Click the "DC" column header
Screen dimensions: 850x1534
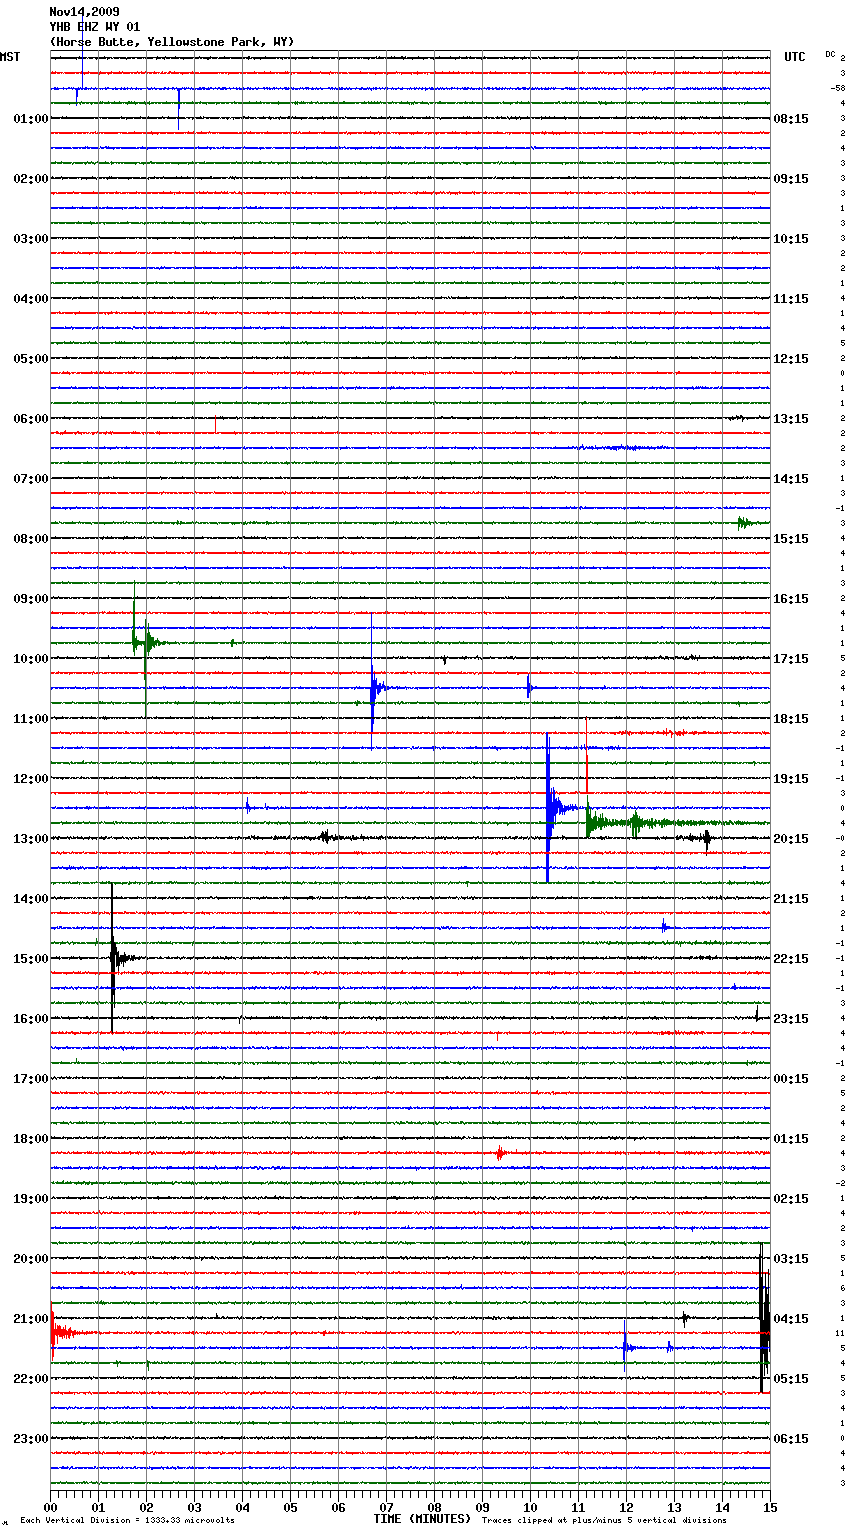pyautogui.click(x=830, y=54)
